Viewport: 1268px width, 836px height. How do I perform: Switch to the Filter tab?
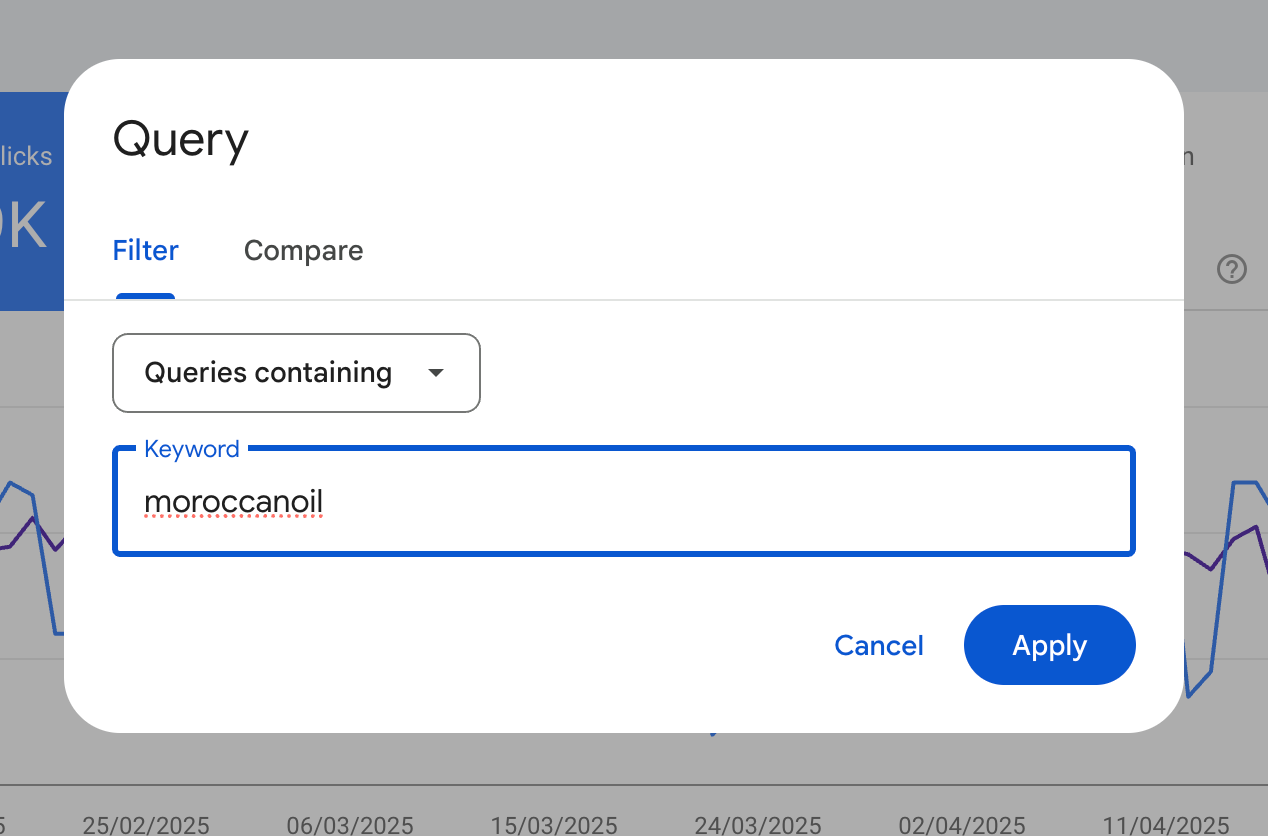pos(145,250)
